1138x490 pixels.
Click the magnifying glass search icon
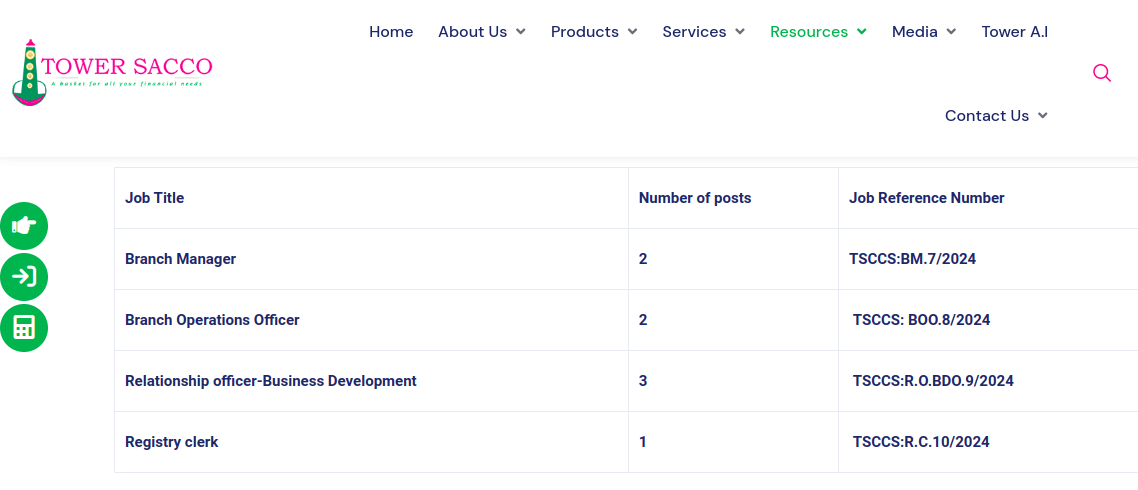pos(1102,73)
